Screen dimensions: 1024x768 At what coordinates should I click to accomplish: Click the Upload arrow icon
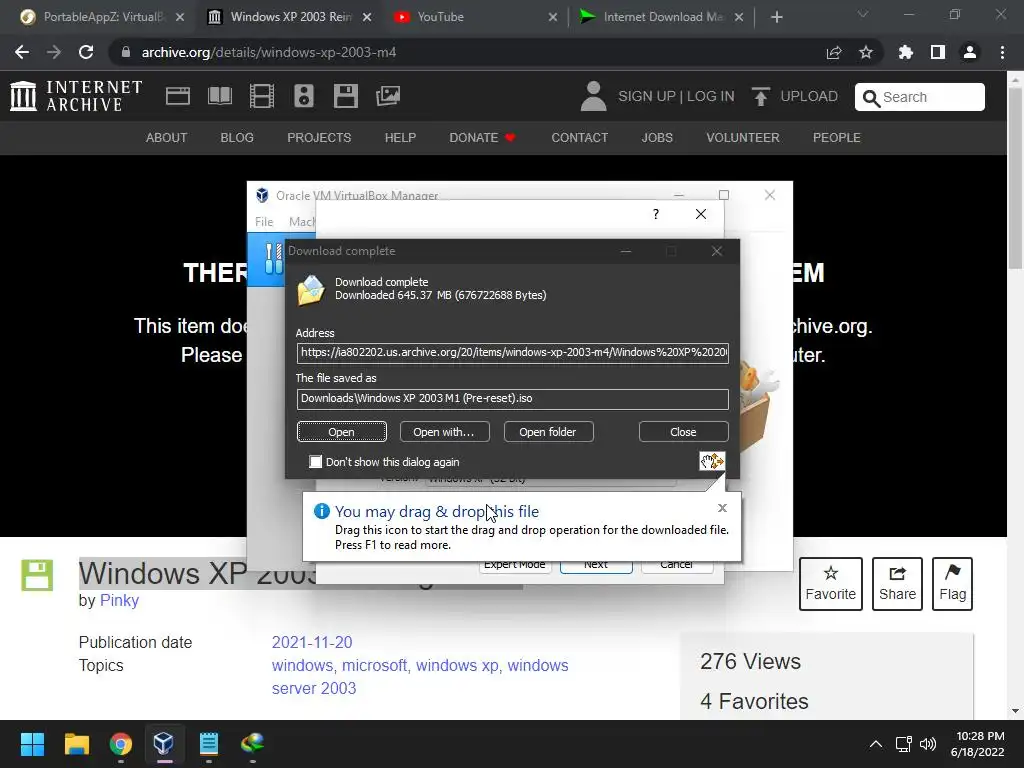click(760, 97)
